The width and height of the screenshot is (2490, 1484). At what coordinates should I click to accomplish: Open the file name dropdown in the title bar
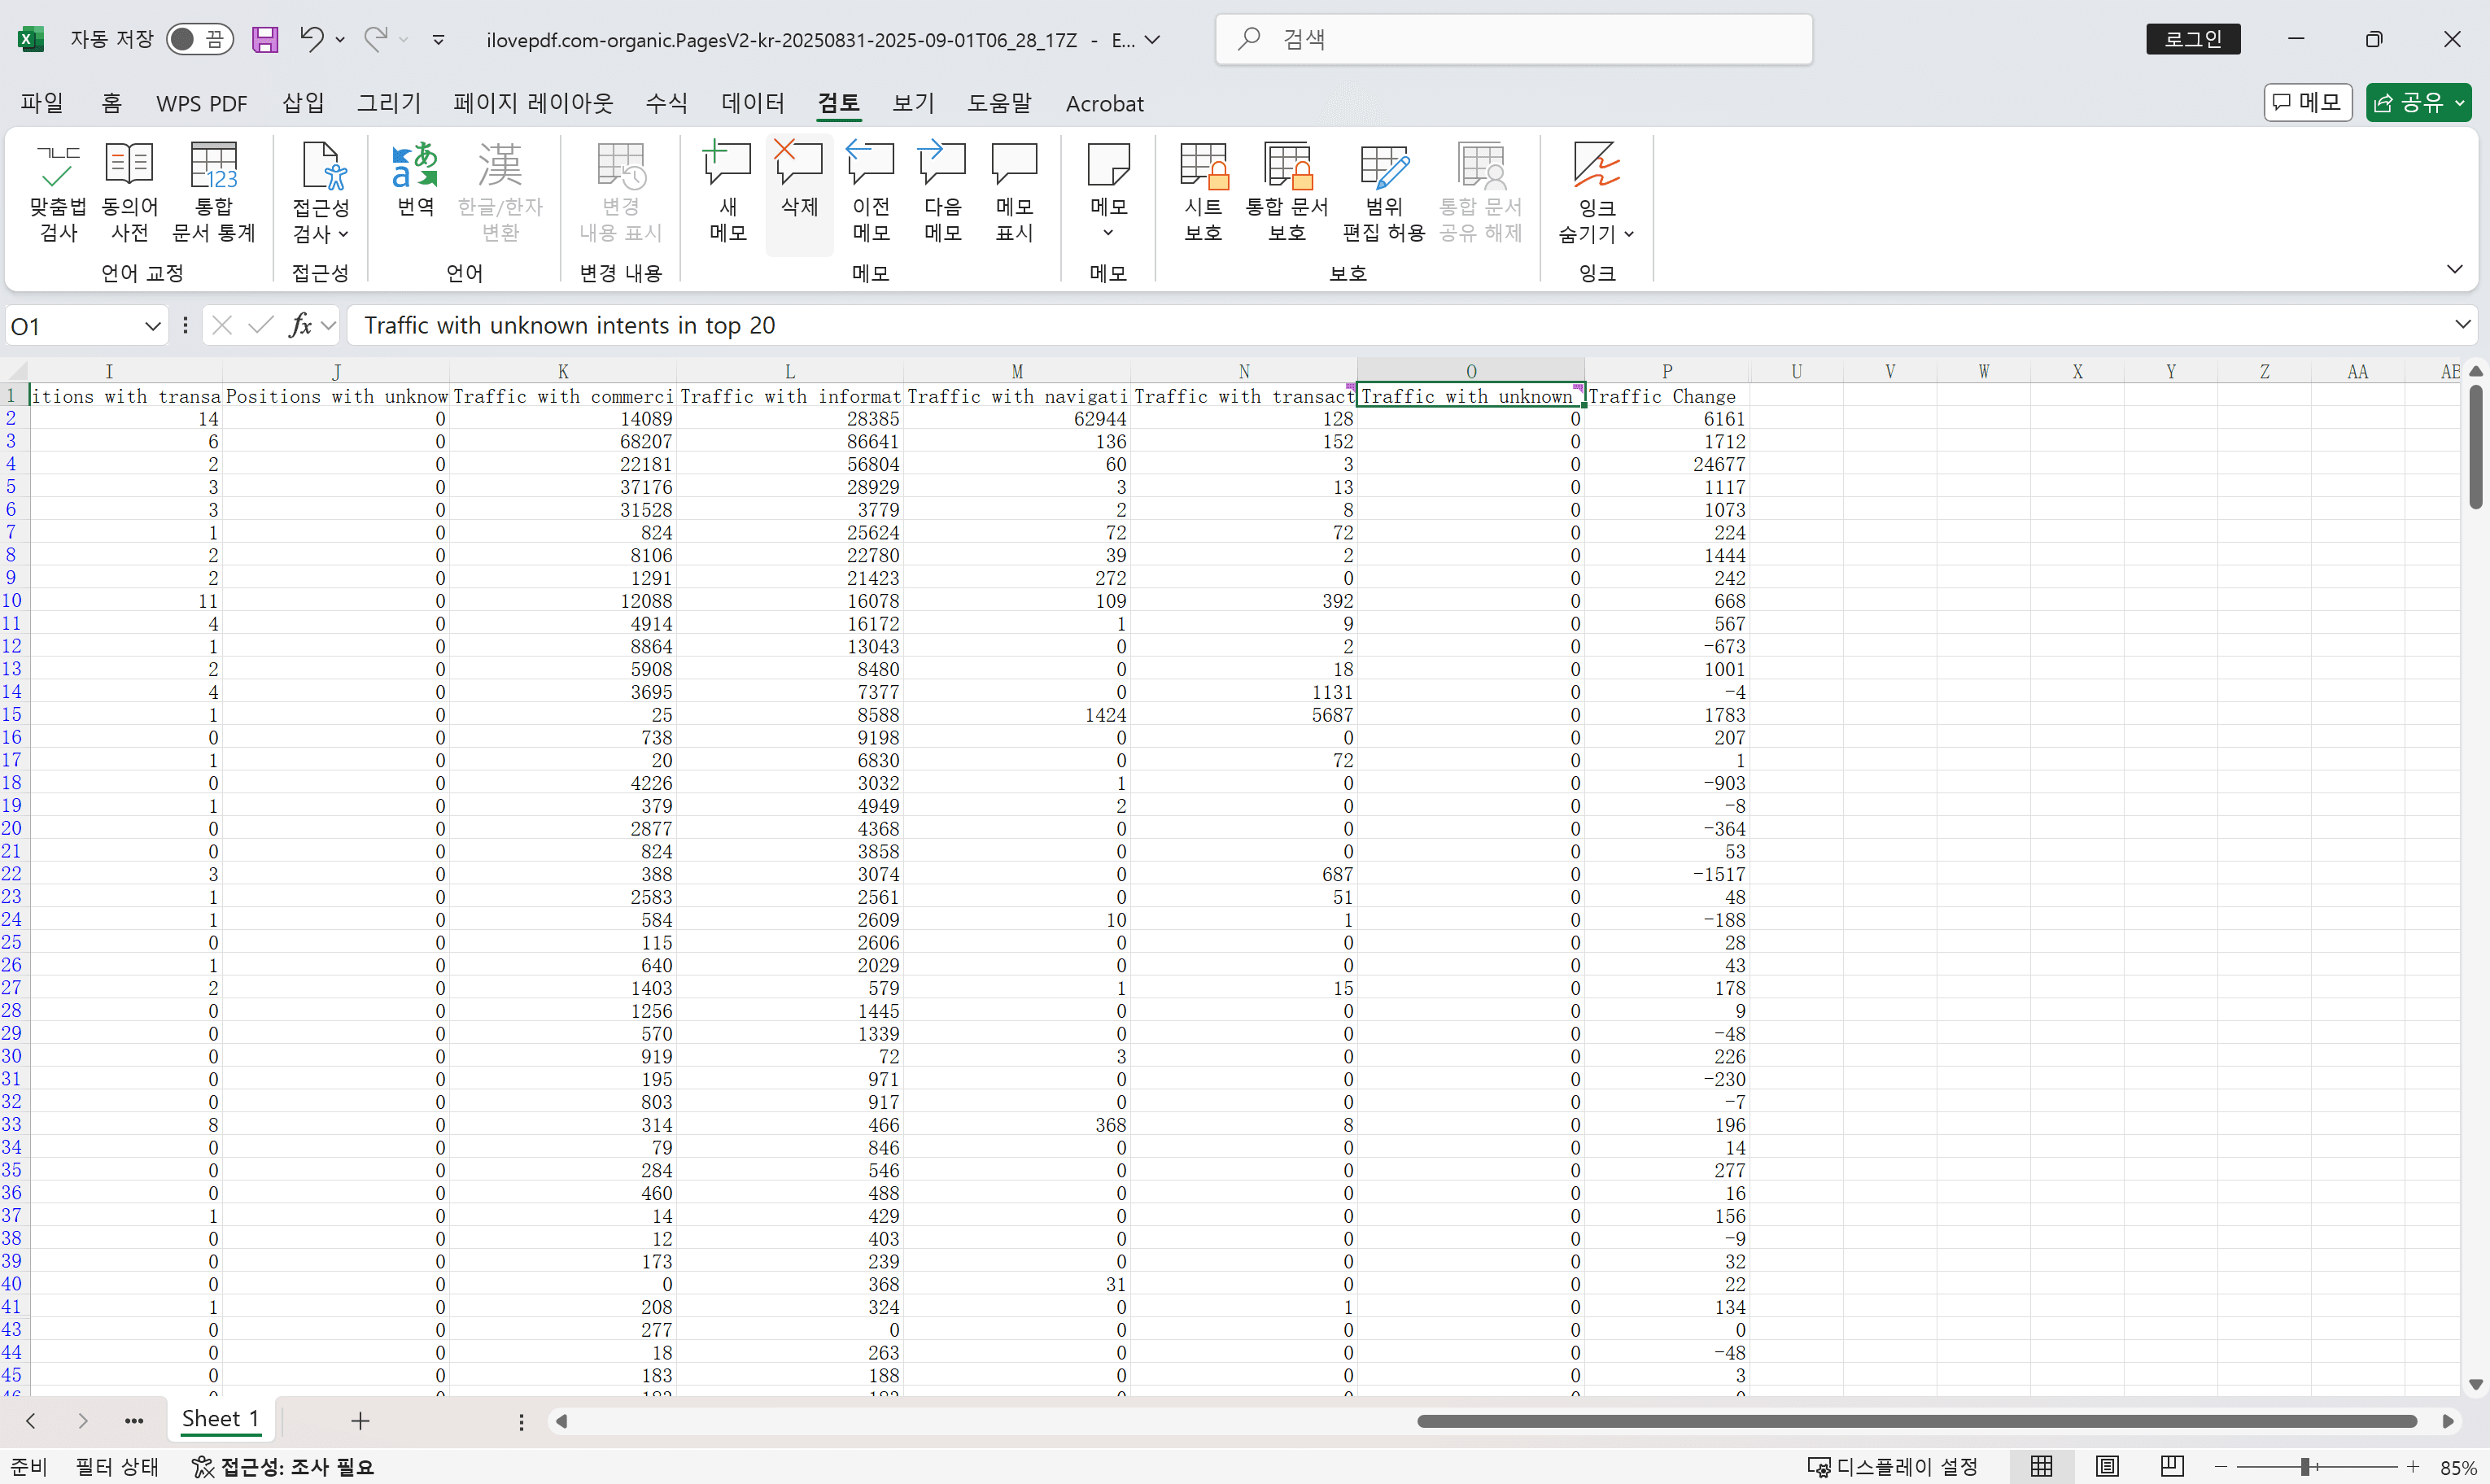click(1153, 40)
